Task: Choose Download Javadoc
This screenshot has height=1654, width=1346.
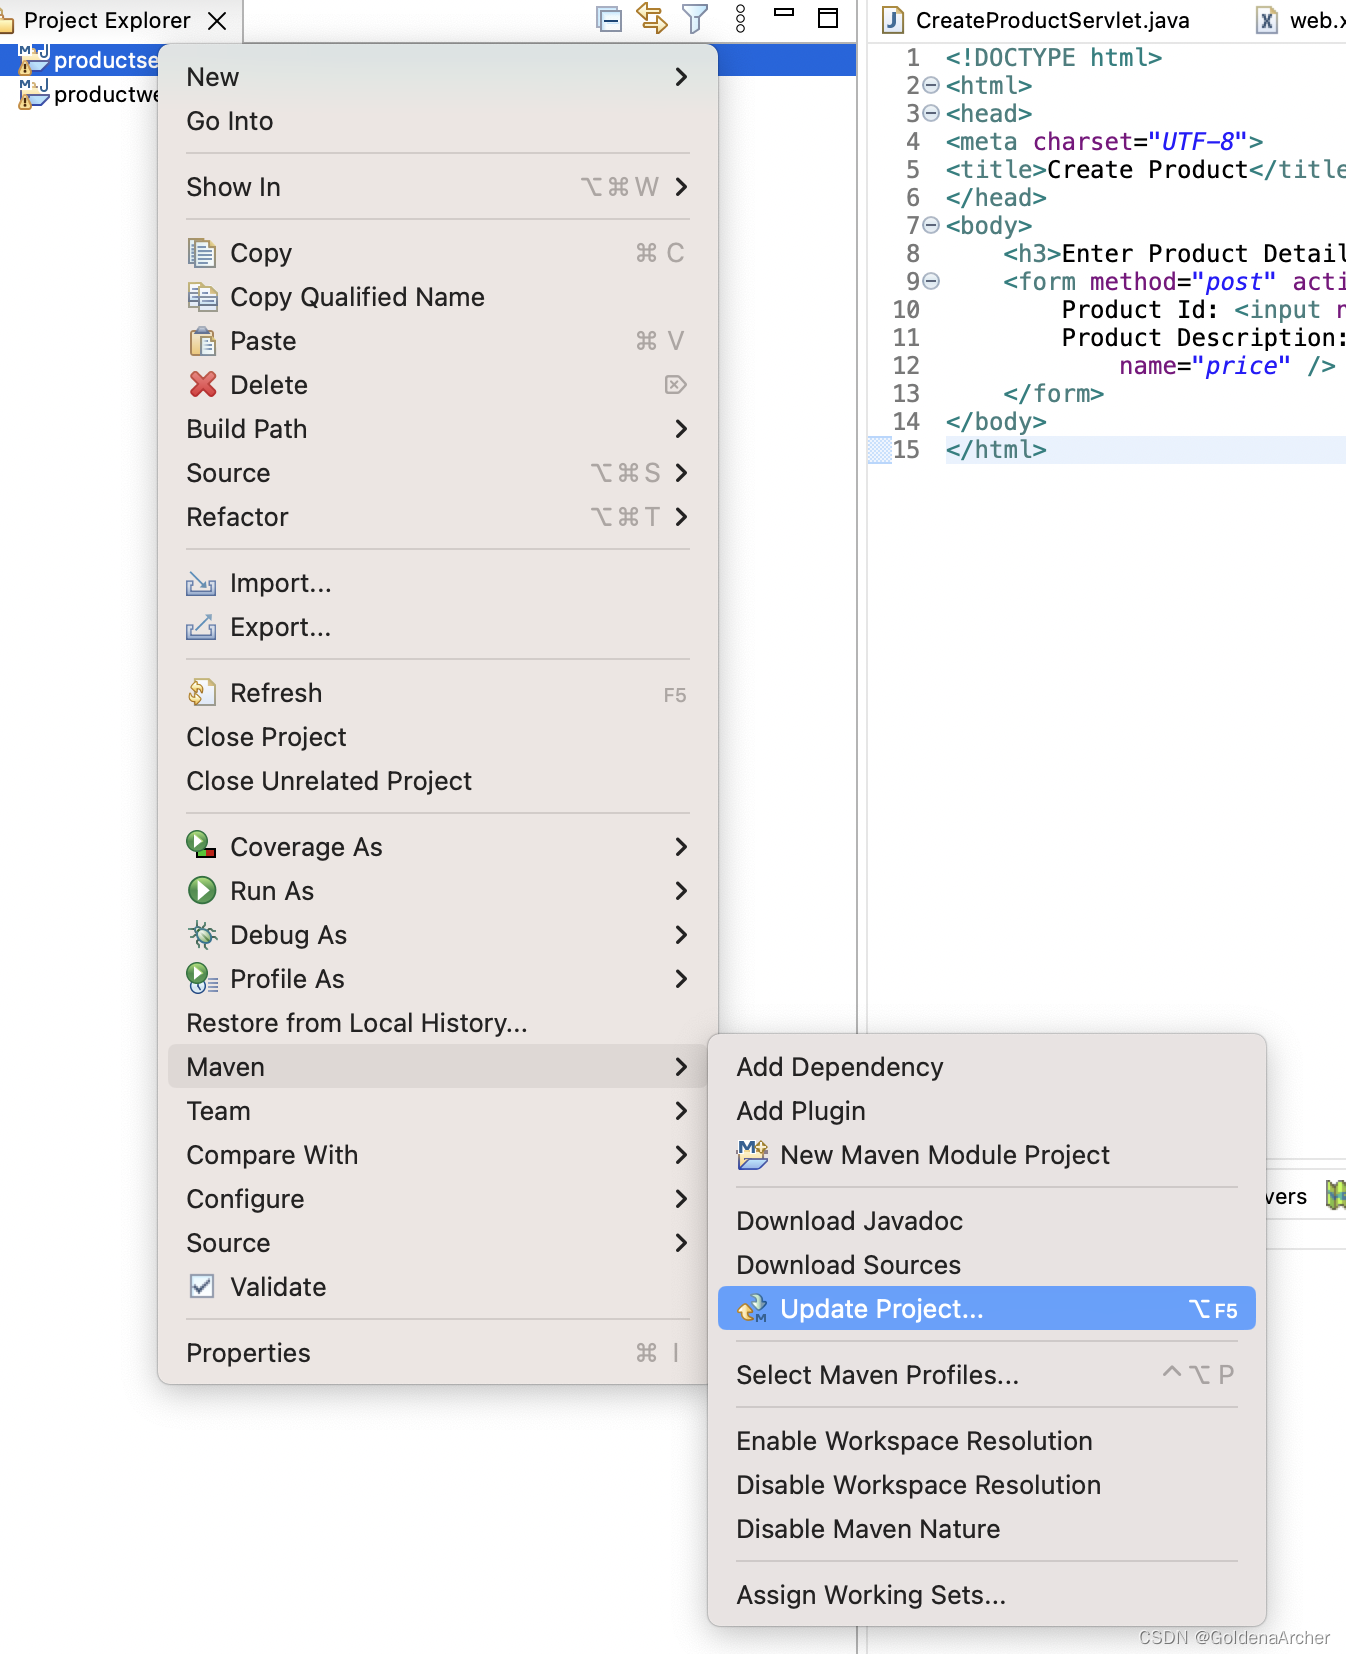Action: tap(987, 1221)
